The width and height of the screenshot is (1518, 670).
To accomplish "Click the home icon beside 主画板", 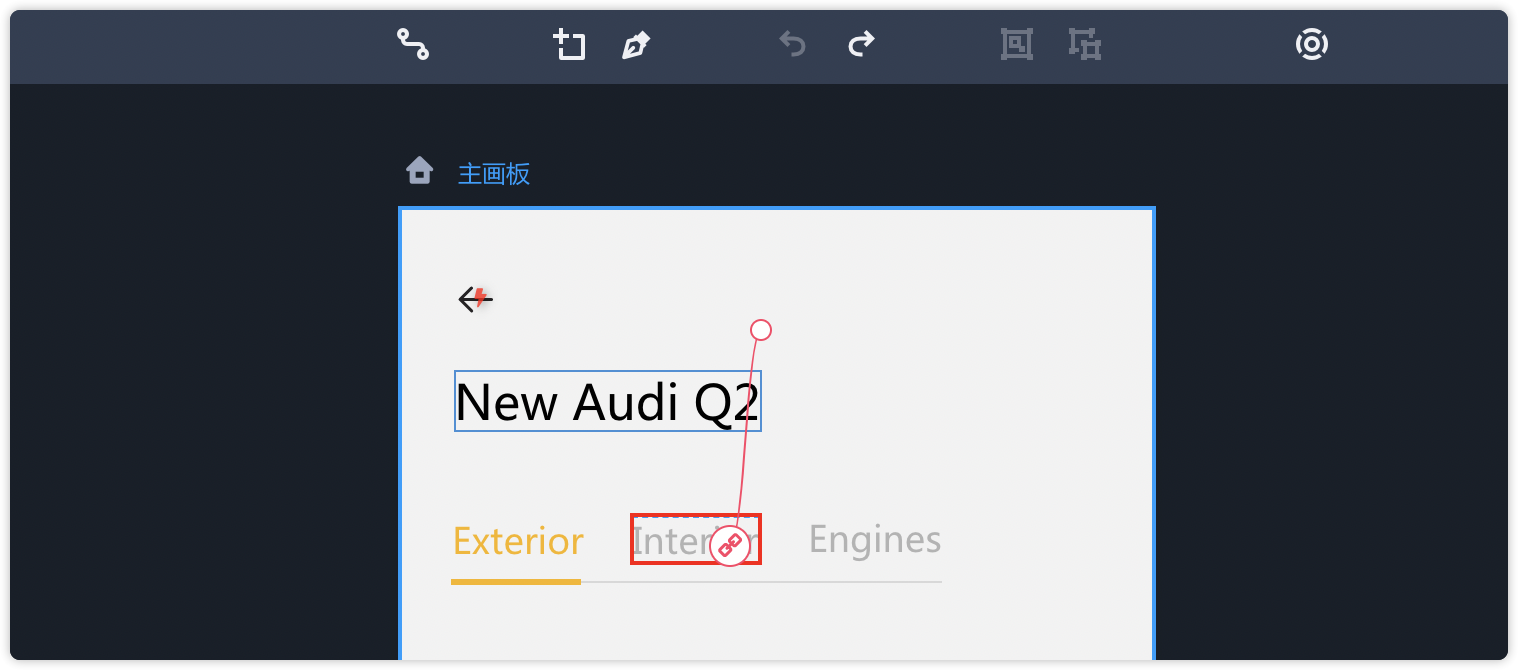I will pyautogui.click(x=419, y=171).
